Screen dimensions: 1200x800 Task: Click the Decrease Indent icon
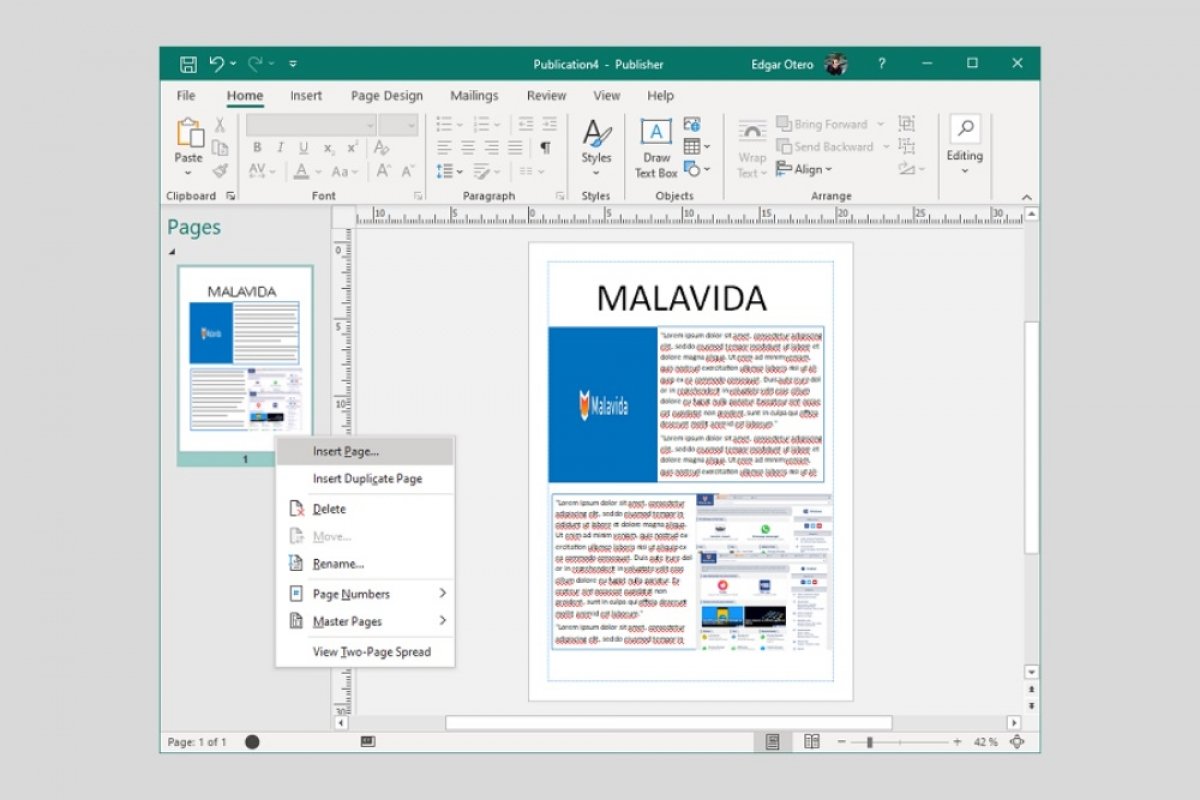525,125
